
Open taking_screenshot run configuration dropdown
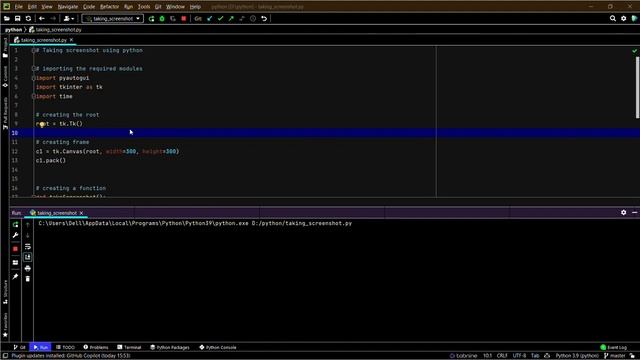click(x=113, y=18)
